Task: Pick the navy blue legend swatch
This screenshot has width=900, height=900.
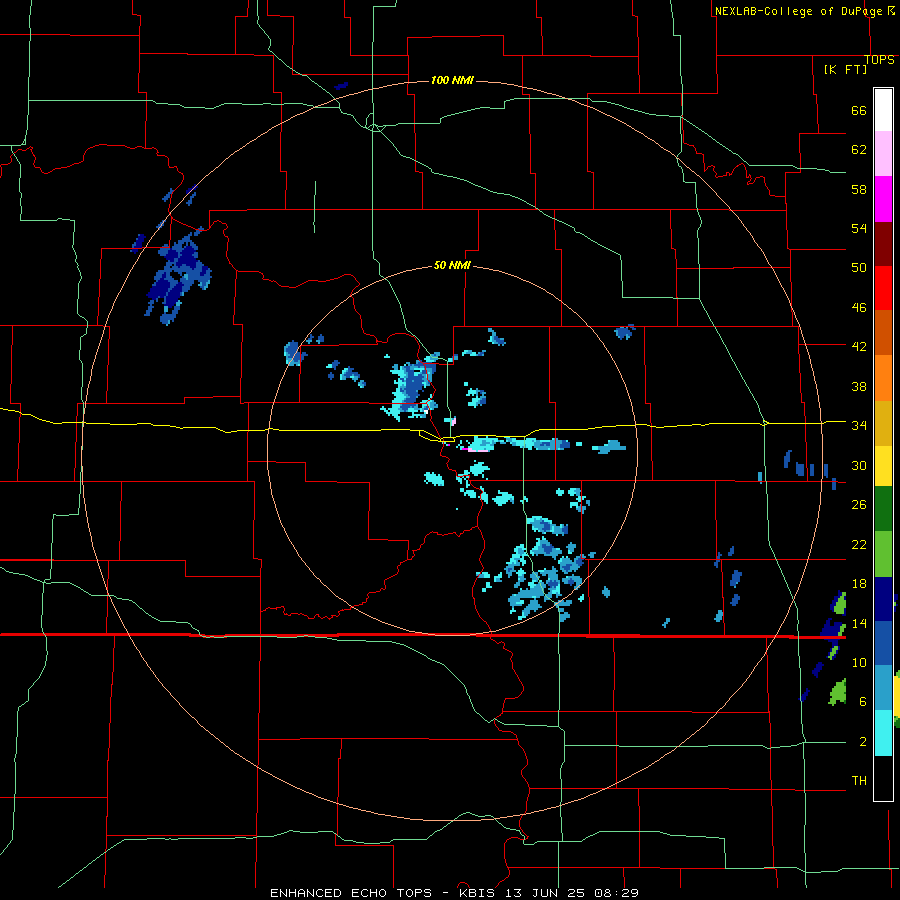Action: point(883,599)
